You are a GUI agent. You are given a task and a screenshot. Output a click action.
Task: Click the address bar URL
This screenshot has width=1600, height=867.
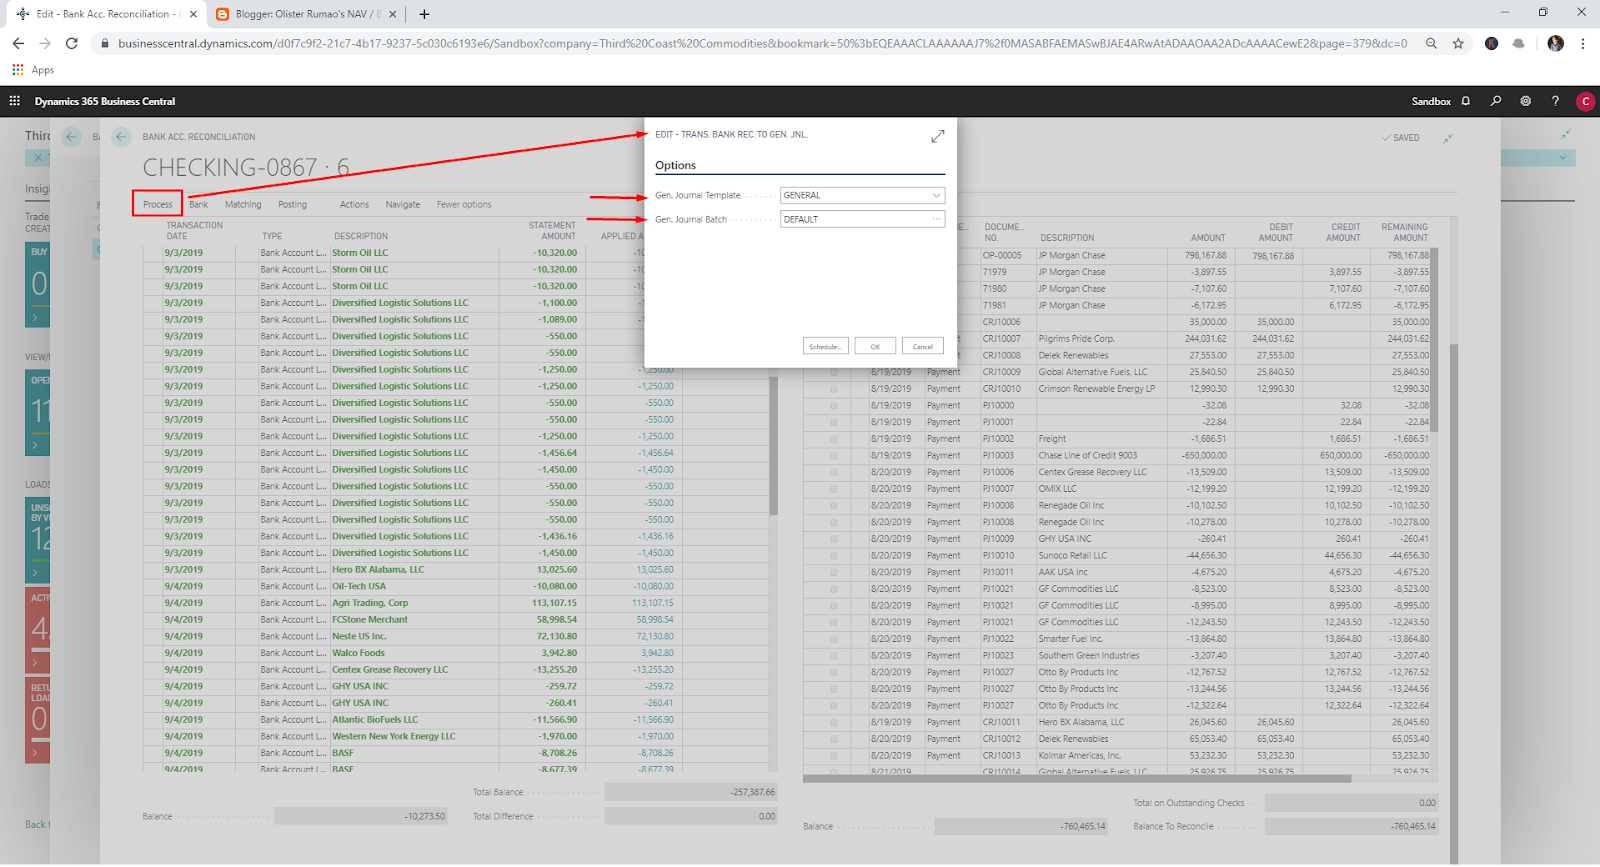pos(762,43)
